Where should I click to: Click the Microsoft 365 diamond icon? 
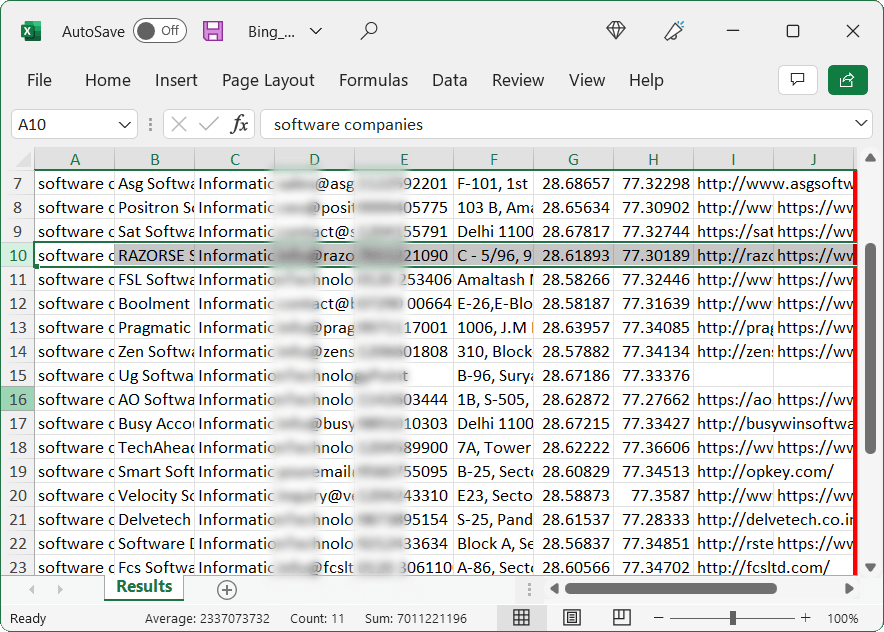[616, 30]
